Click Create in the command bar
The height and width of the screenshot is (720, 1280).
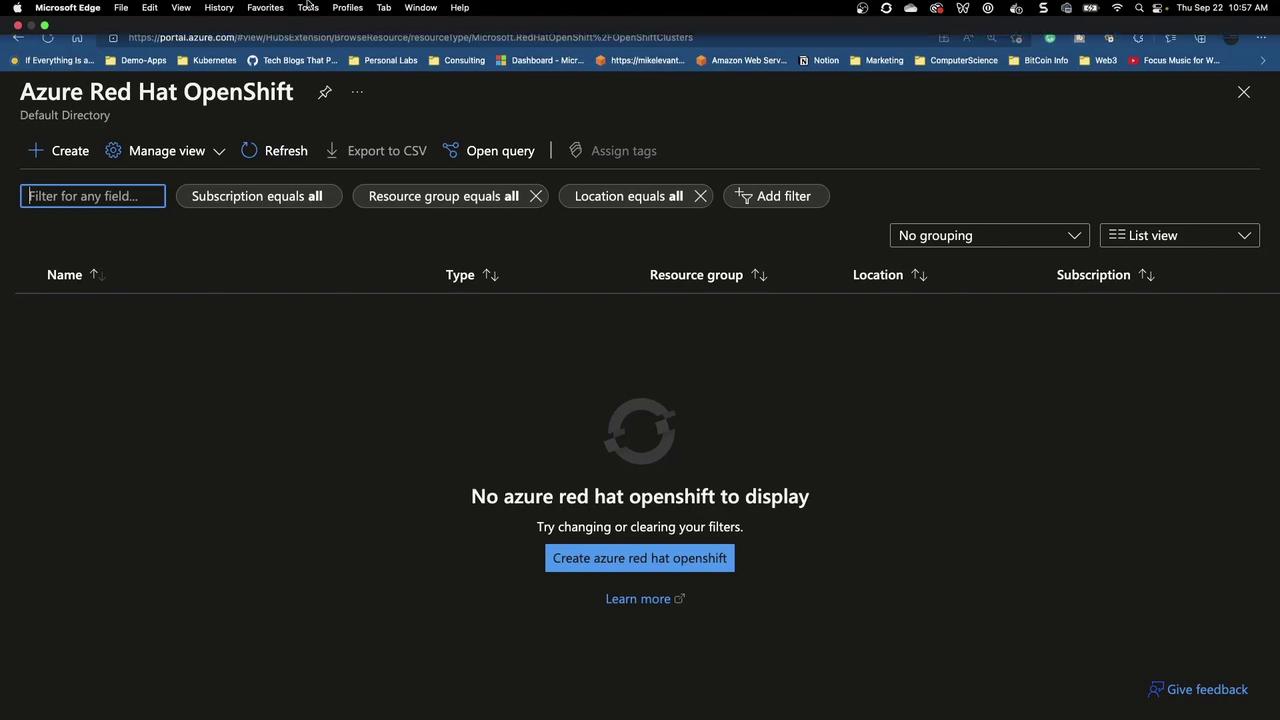(x=59, y=150)
